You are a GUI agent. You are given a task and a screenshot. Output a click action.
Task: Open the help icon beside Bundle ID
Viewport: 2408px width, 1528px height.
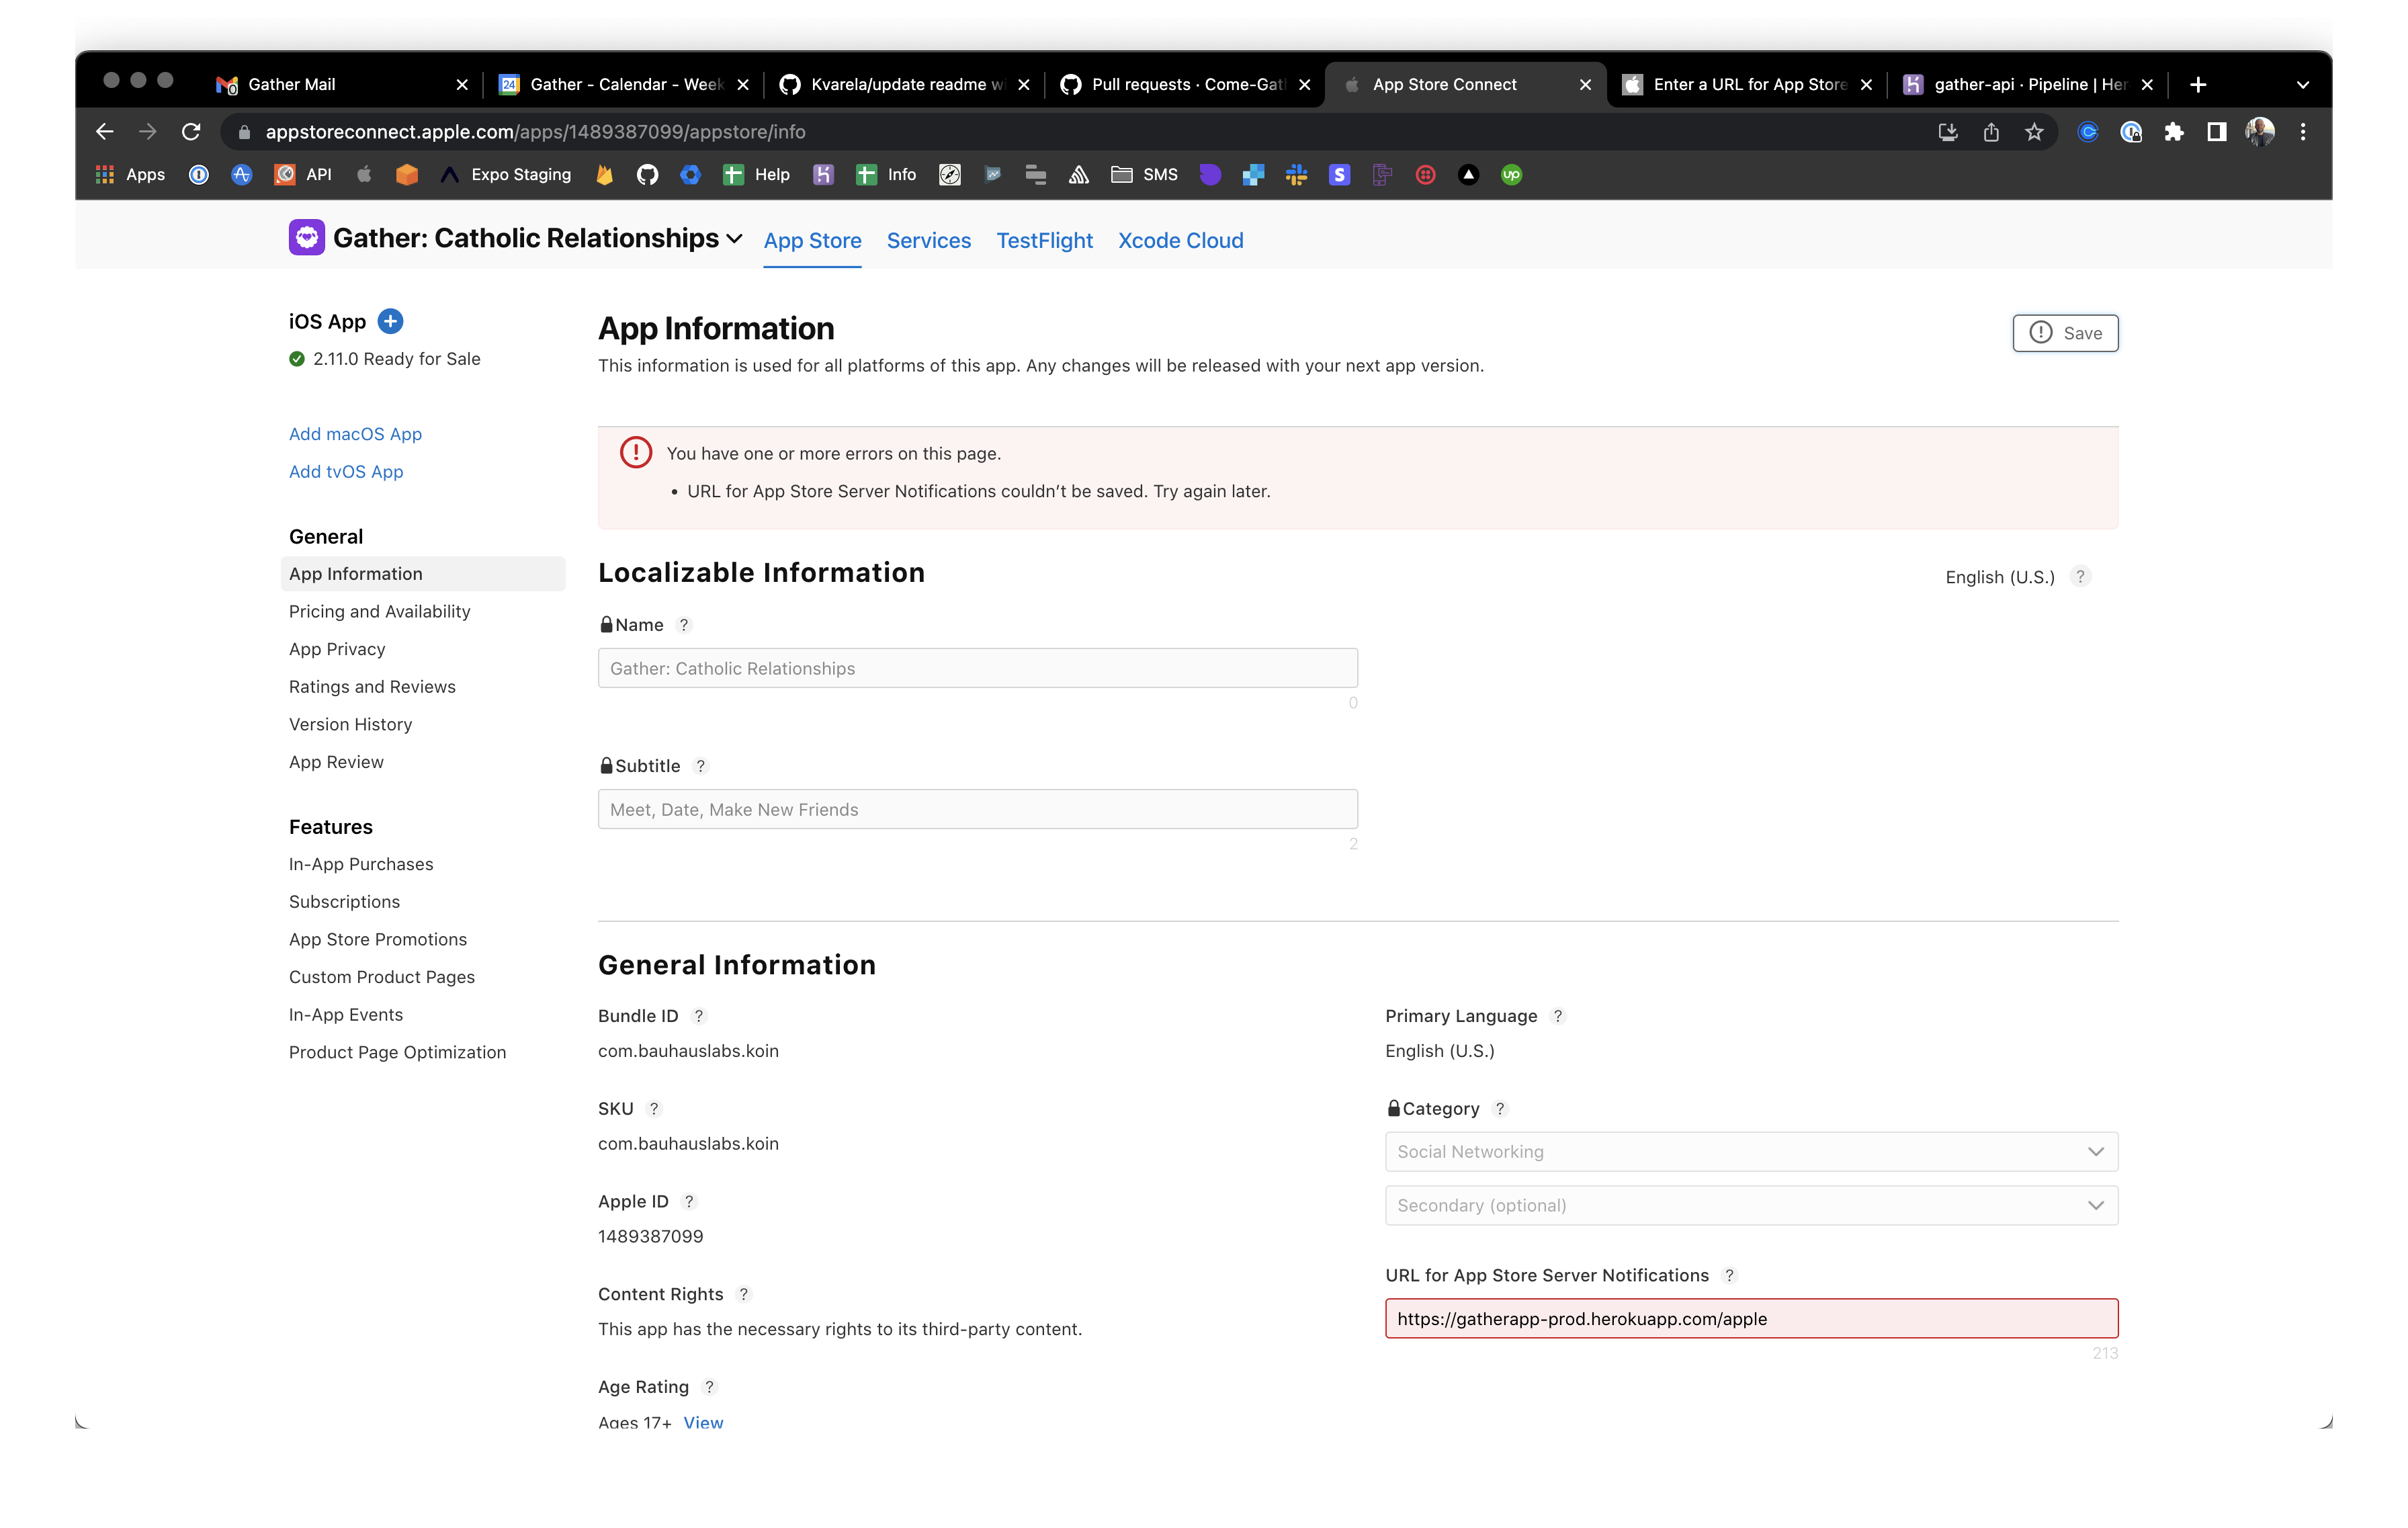pyautogui.click(x=699, y=1015)
